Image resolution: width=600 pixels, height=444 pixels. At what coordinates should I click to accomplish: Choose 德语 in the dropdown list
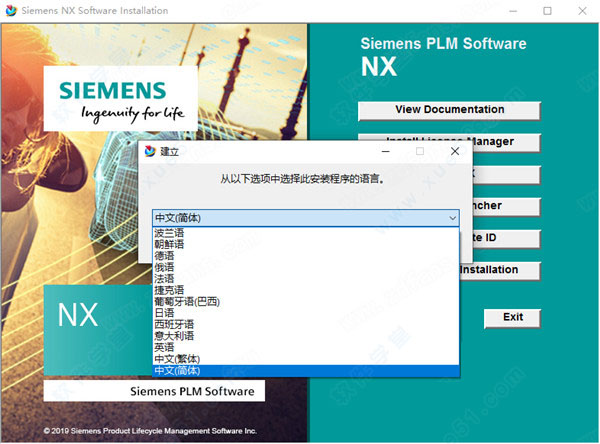tap(165, 255)
